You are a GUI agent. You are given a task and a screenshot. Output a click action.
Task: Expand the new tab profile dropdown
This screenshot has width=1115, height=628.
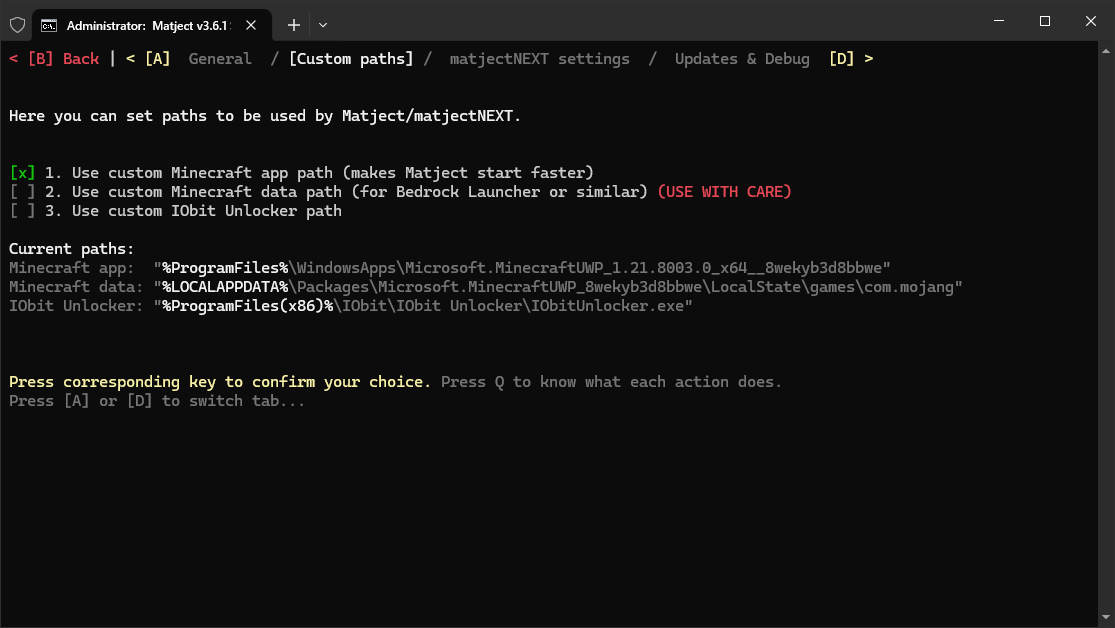(323, 25)
